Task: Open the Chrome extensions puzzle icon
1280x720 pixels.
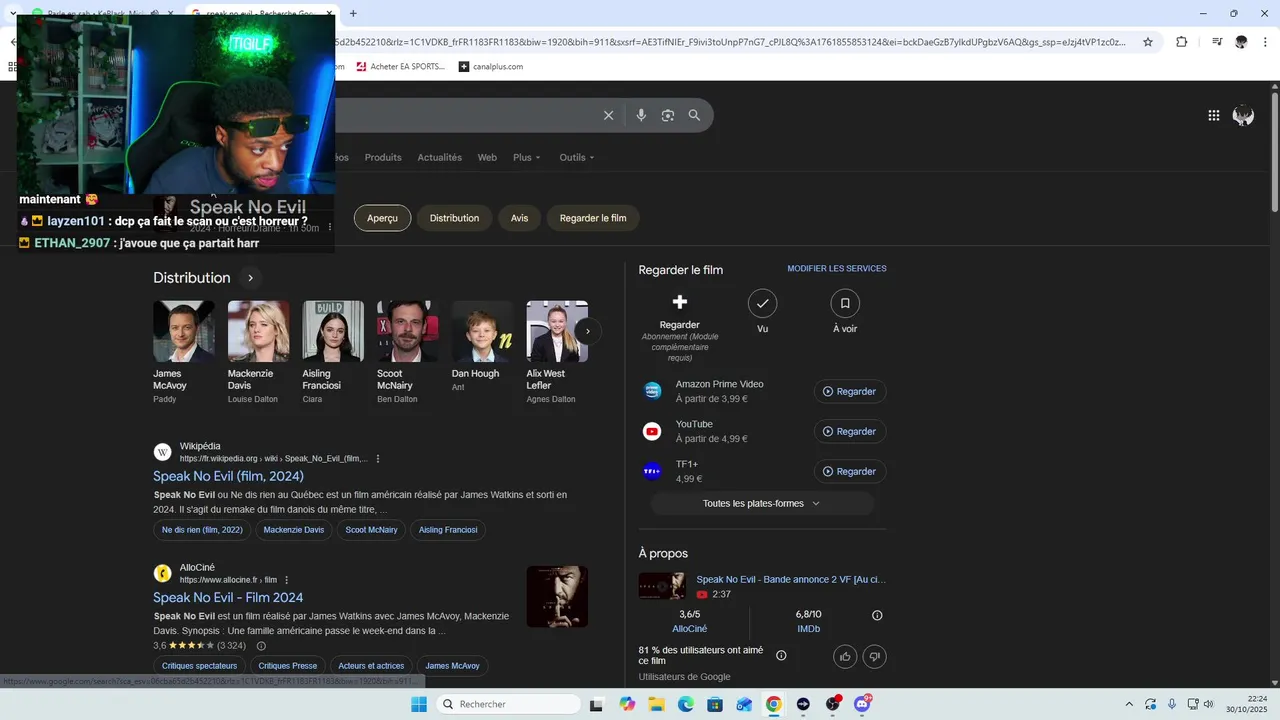Action: point(1182,42)
